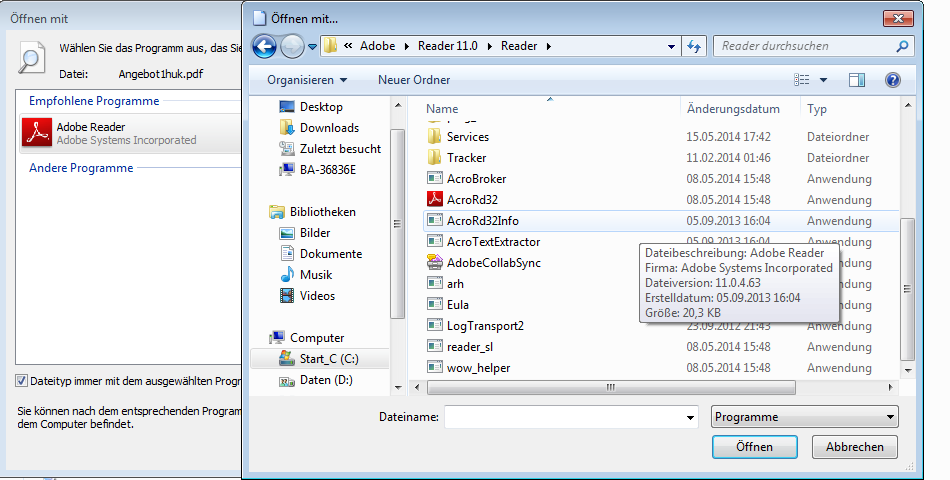Select the AcroRd32 red Adobe icon
950x480 pixels.
coord(435,199)
